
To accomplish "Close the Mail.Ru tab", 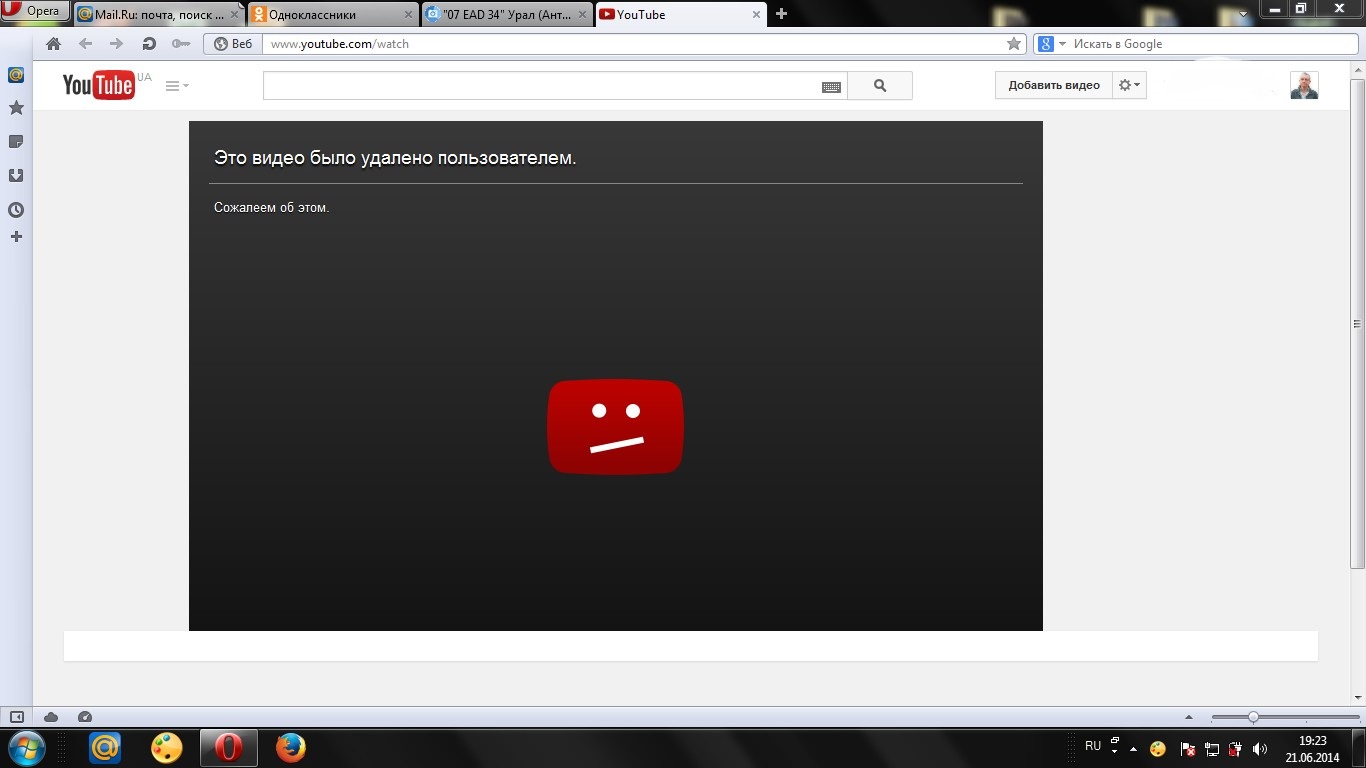I will click(235, 15).
